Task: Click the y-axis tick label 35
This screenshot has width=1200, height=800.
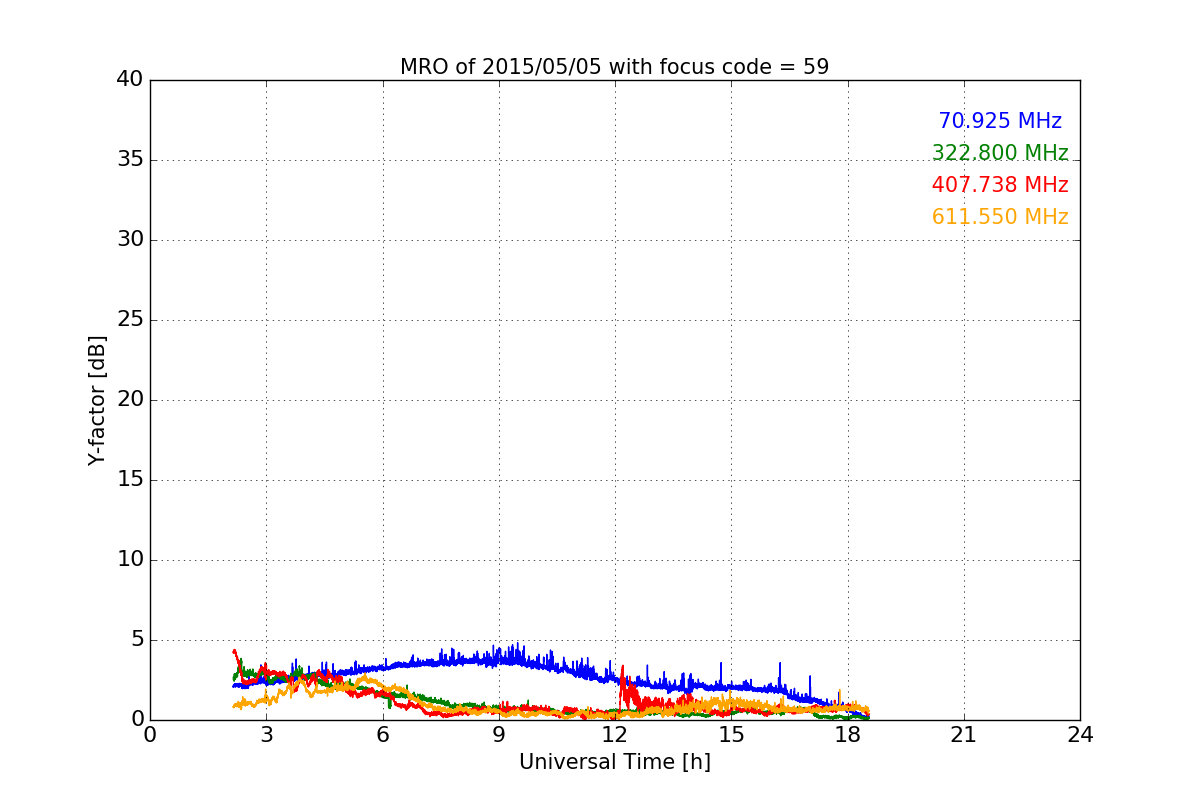Action: pyautogui.click(x=130, y=160)
